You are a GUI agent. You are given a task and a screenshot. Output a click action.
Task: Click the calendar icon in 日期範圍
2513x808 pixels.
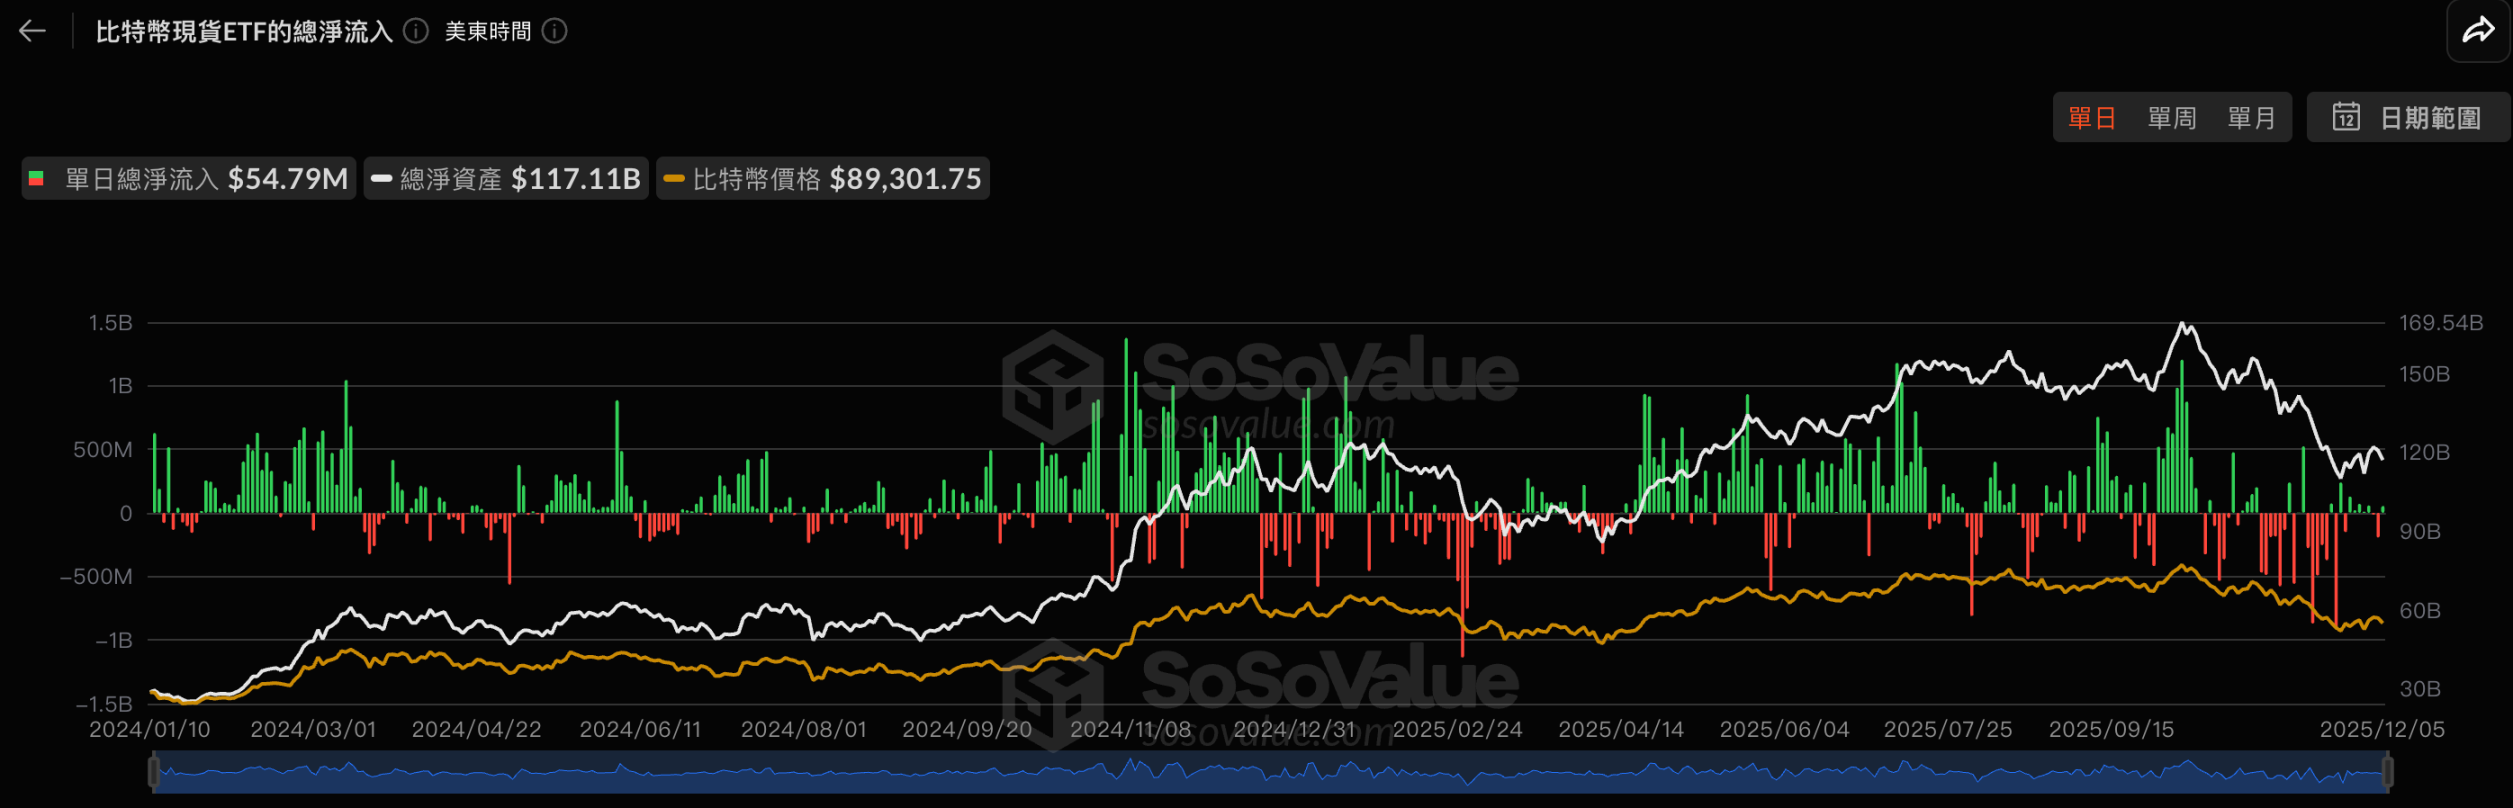pyautogui.click(x=2346, y=117)
